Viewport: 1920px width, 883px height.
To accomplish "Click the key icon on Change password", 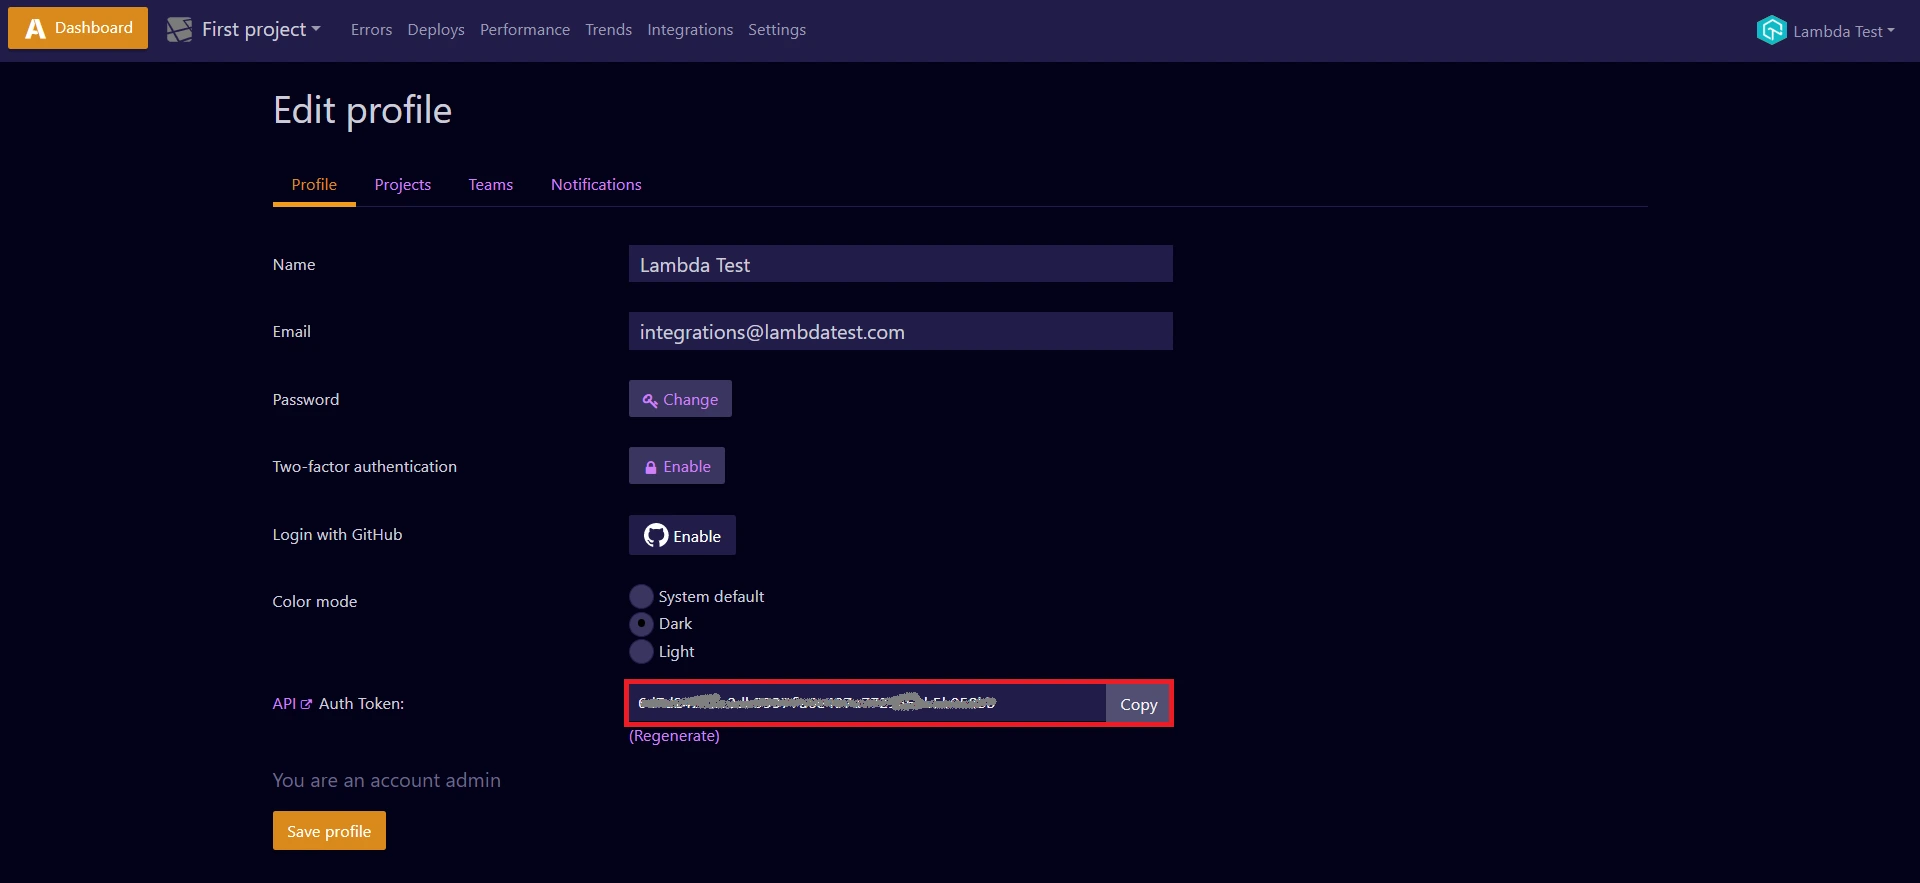I will 649,400.
